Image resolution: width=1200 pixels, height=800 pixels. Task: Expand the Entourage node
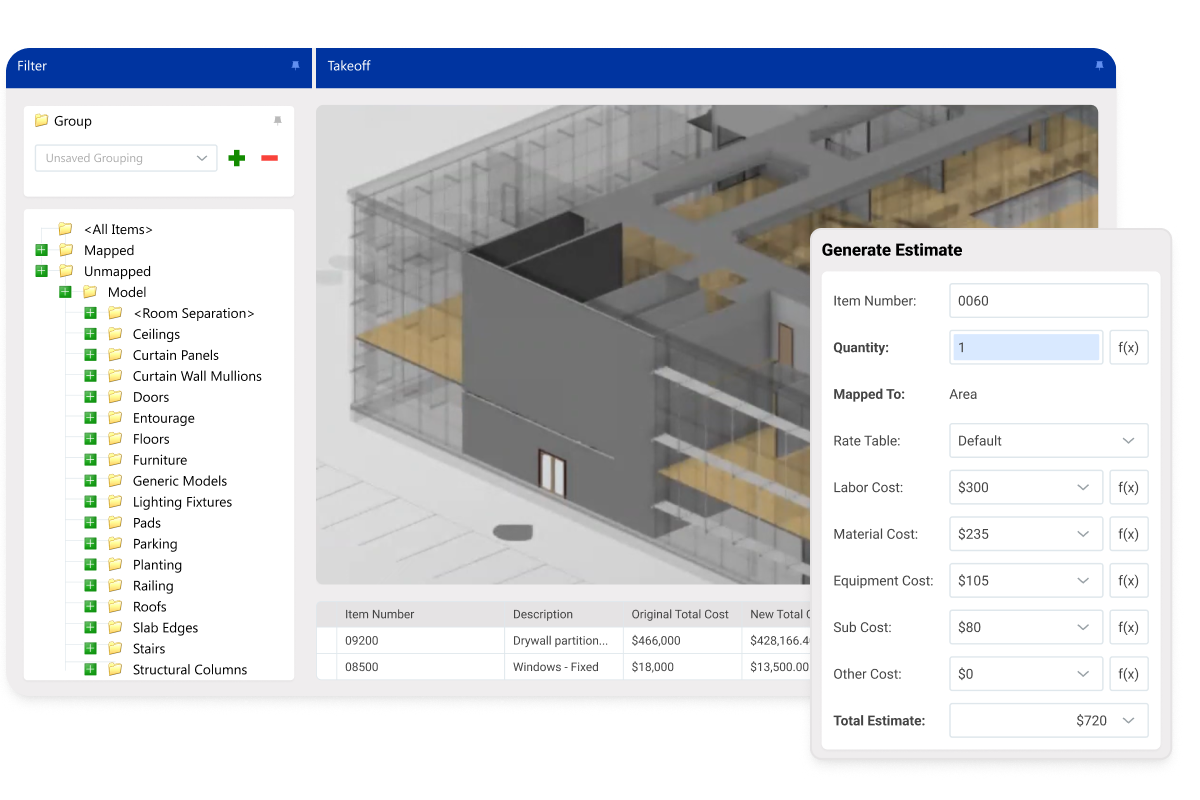coord(90,418)
